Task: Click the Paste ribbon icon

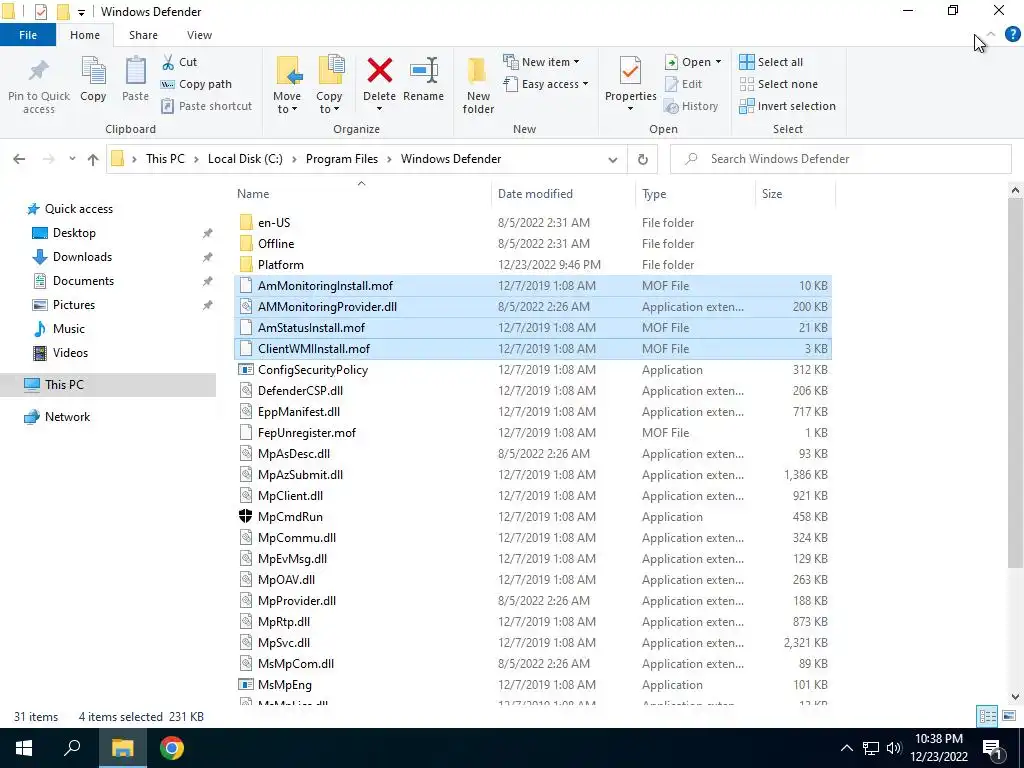Action: (x=135, y=79)
